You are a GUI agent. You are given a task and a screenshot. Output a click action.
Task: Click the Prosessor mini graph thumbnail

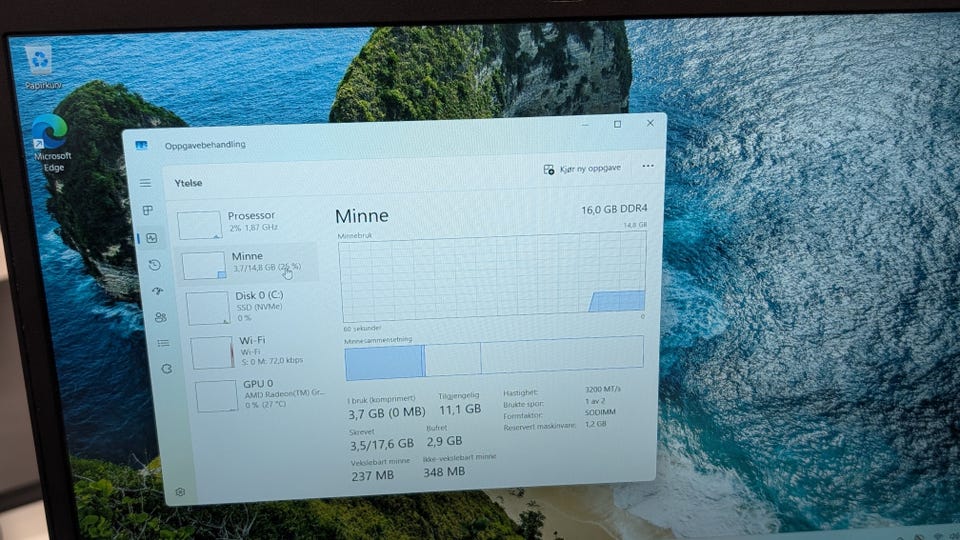(x=200, y=225)
